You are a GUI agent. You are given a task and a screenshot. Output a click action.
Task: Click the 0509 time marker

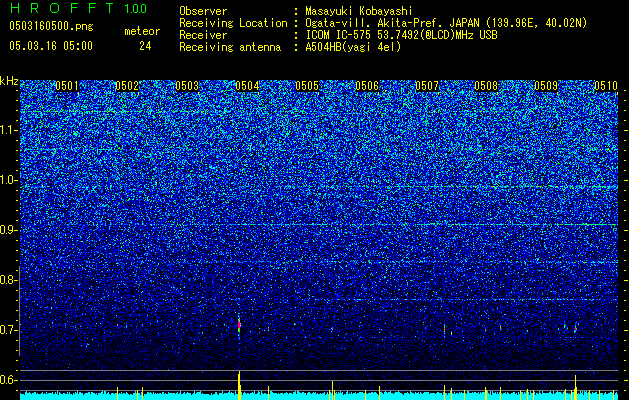pyautogui.click(x=546, y=86)
